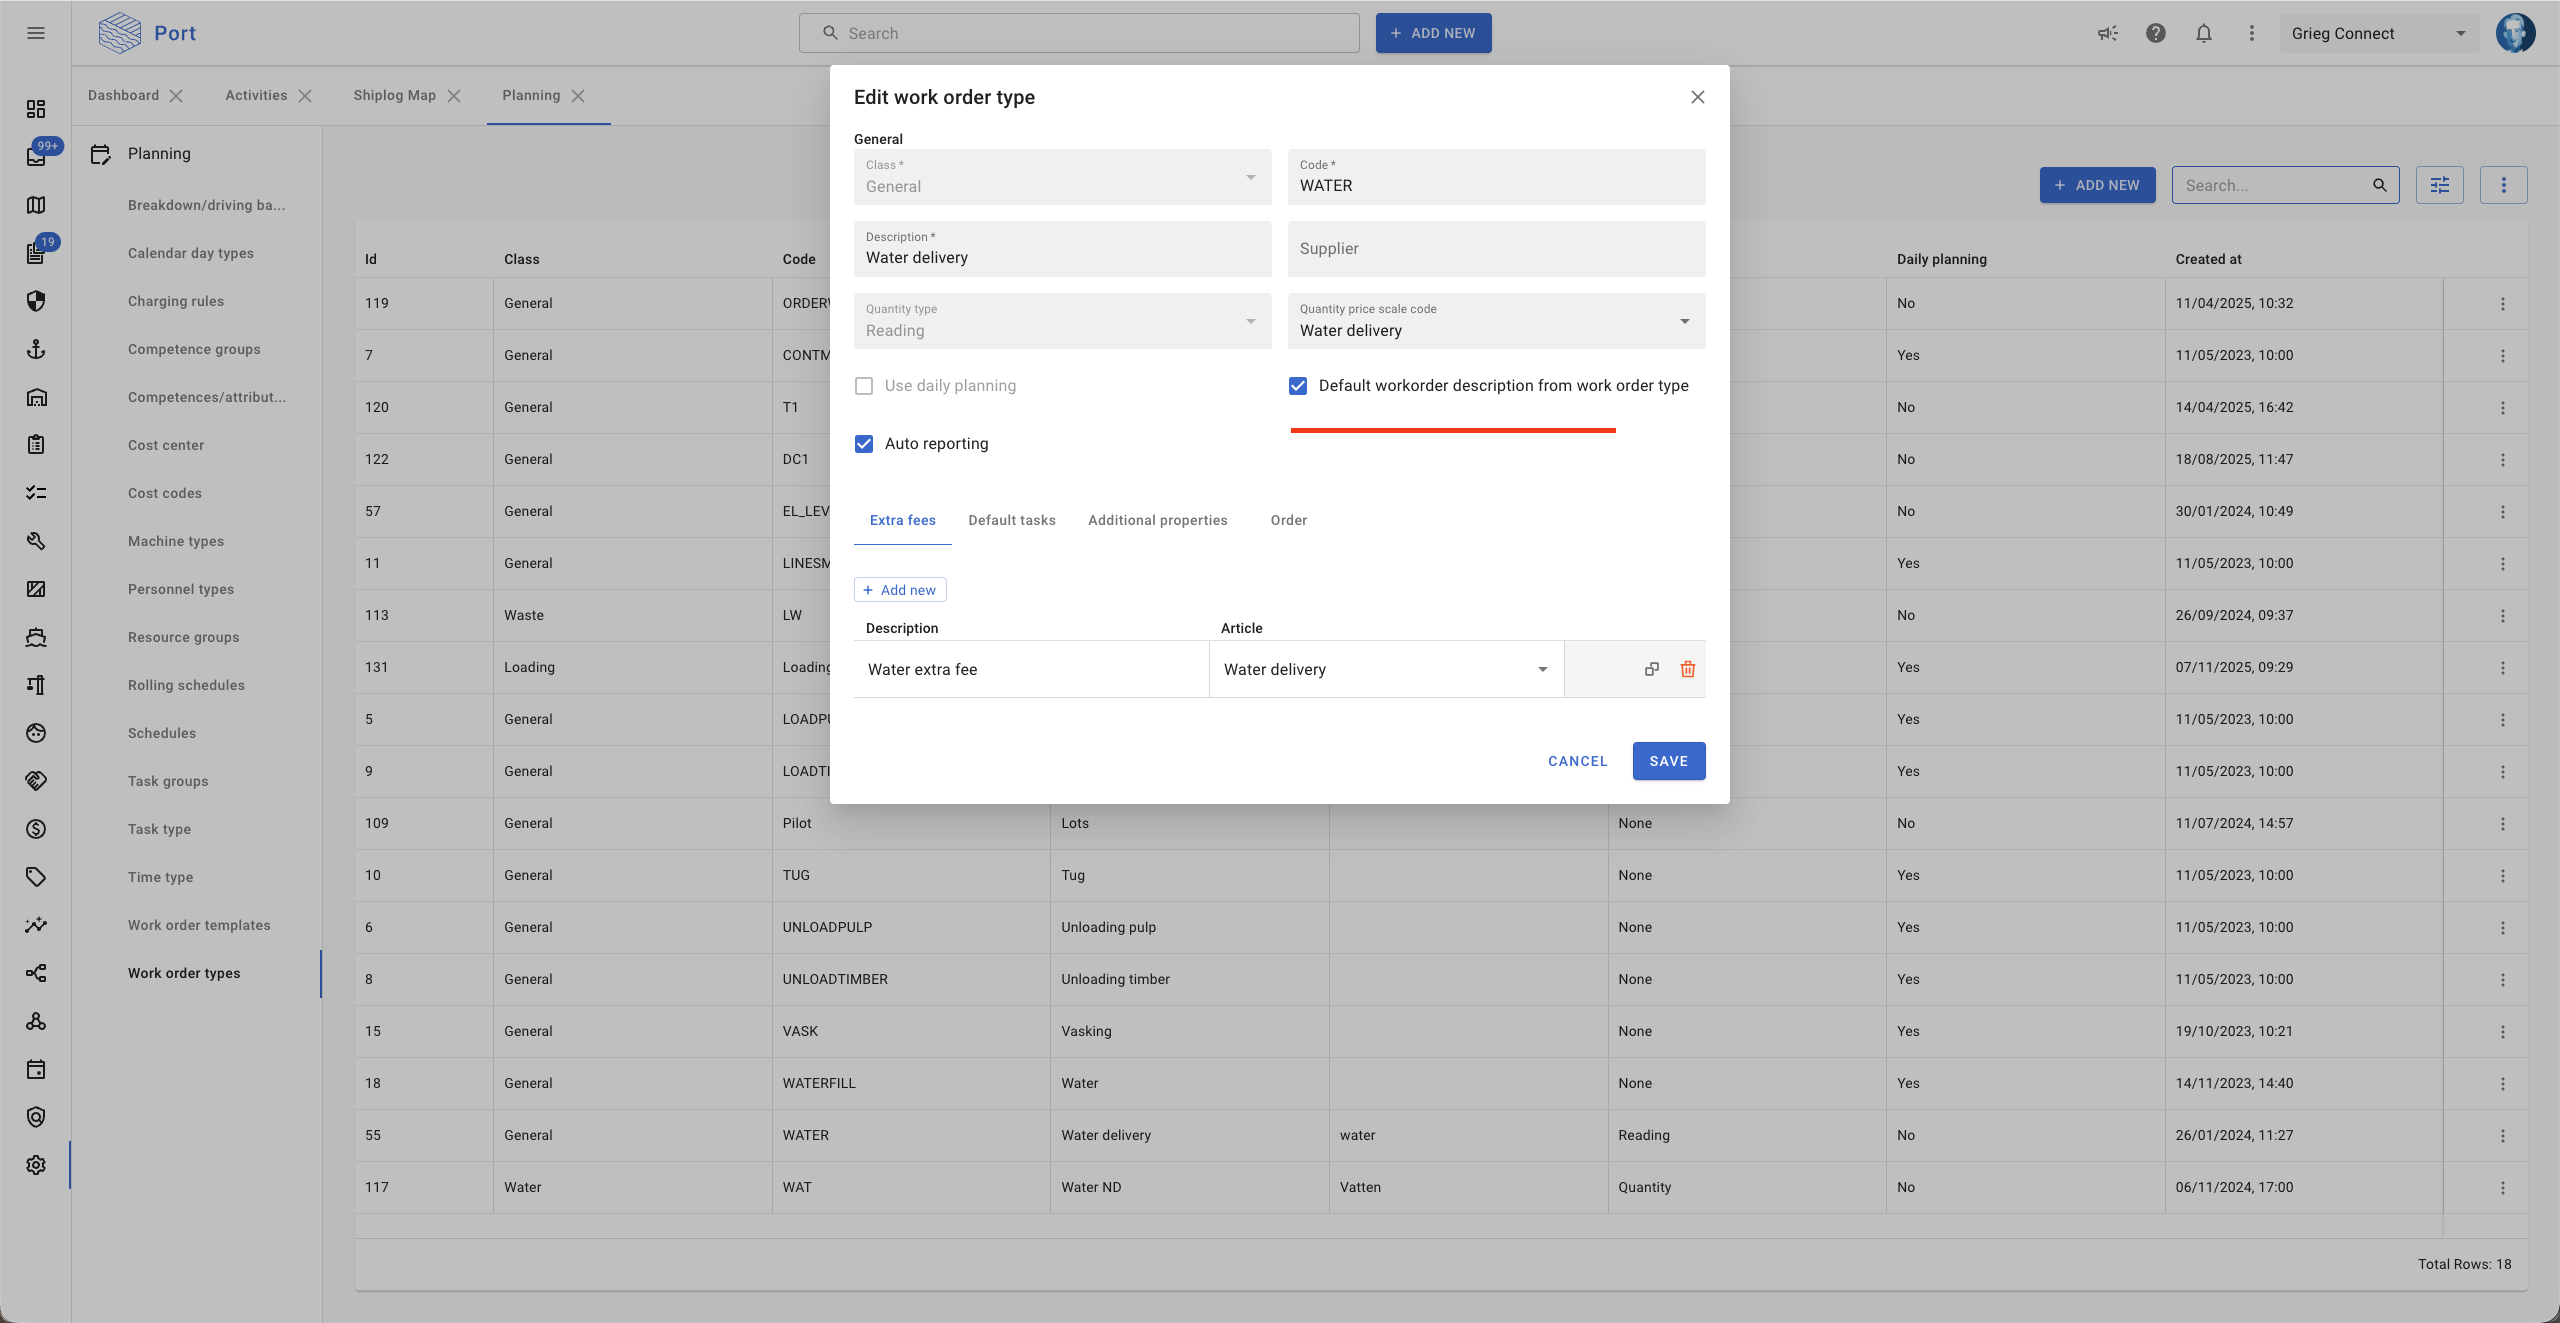Click the anchor icon in sidebar
The width and height of the screenshot is (2560, 1323).
tap(36, 349)
